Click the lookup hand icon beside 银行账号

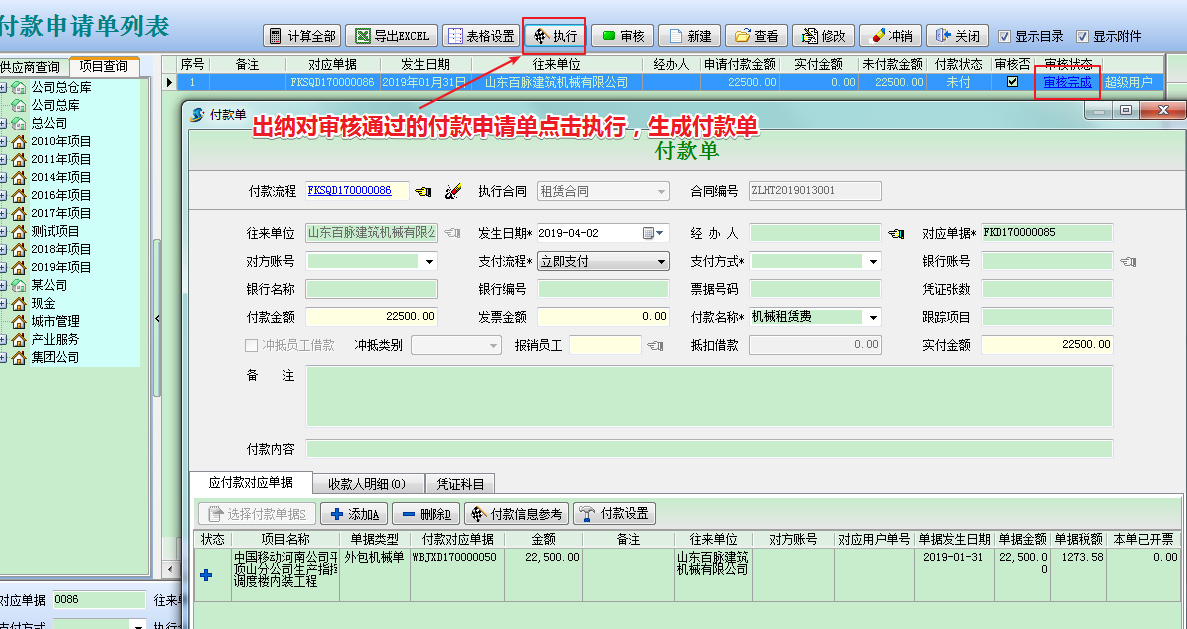click(x=1128, y=262)
